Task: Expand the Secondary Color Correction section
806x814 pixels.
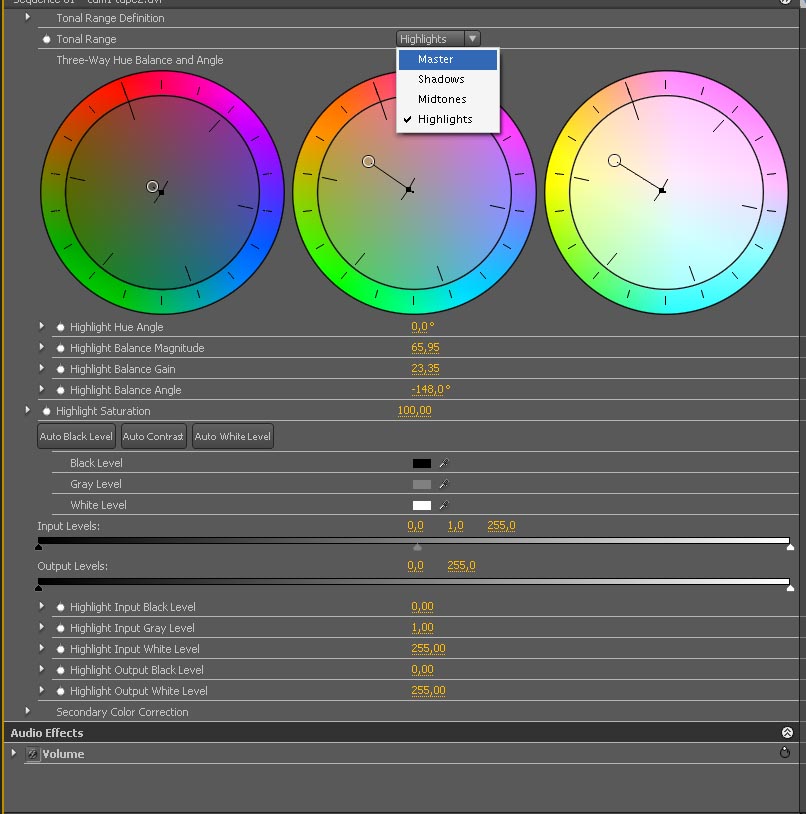Action: point(28,712)
